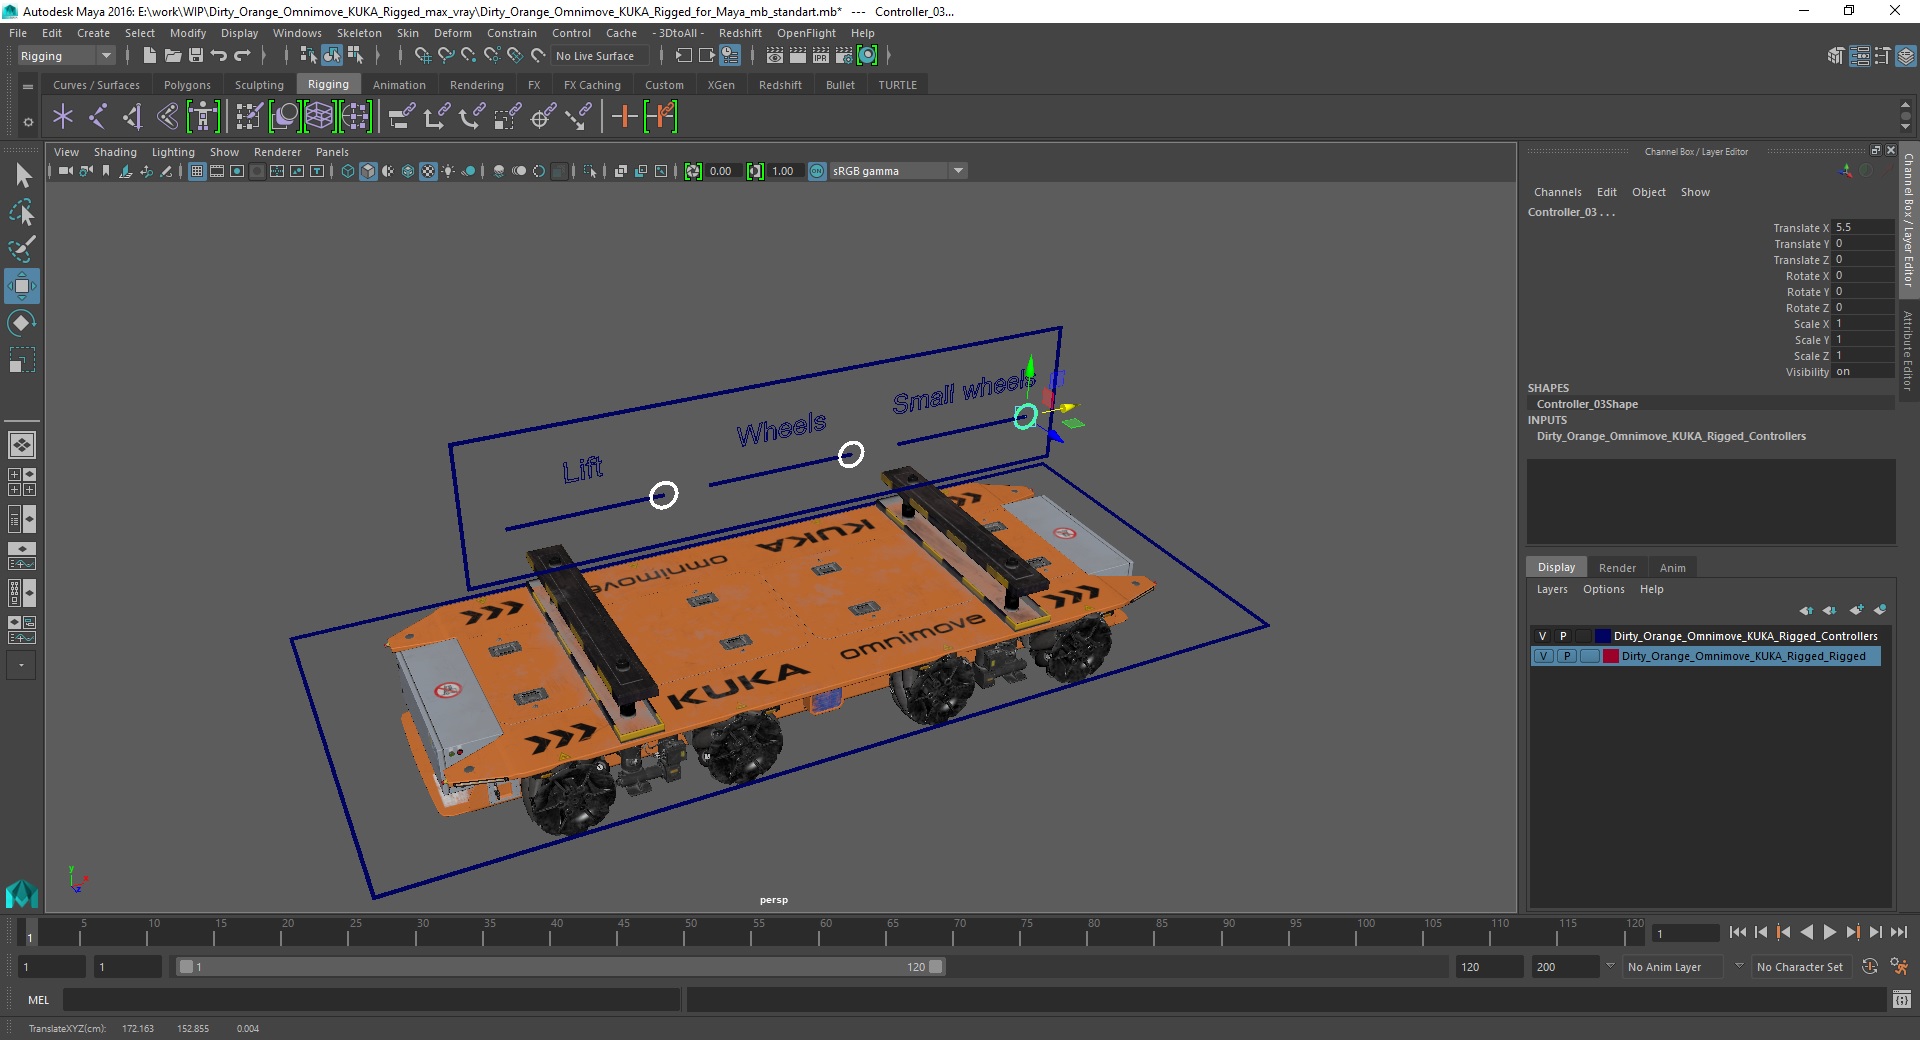Click the Lattice deformer shelf icon
Image resolution: width=1920 pixels, height=1040 pixels.
[319, 117]
